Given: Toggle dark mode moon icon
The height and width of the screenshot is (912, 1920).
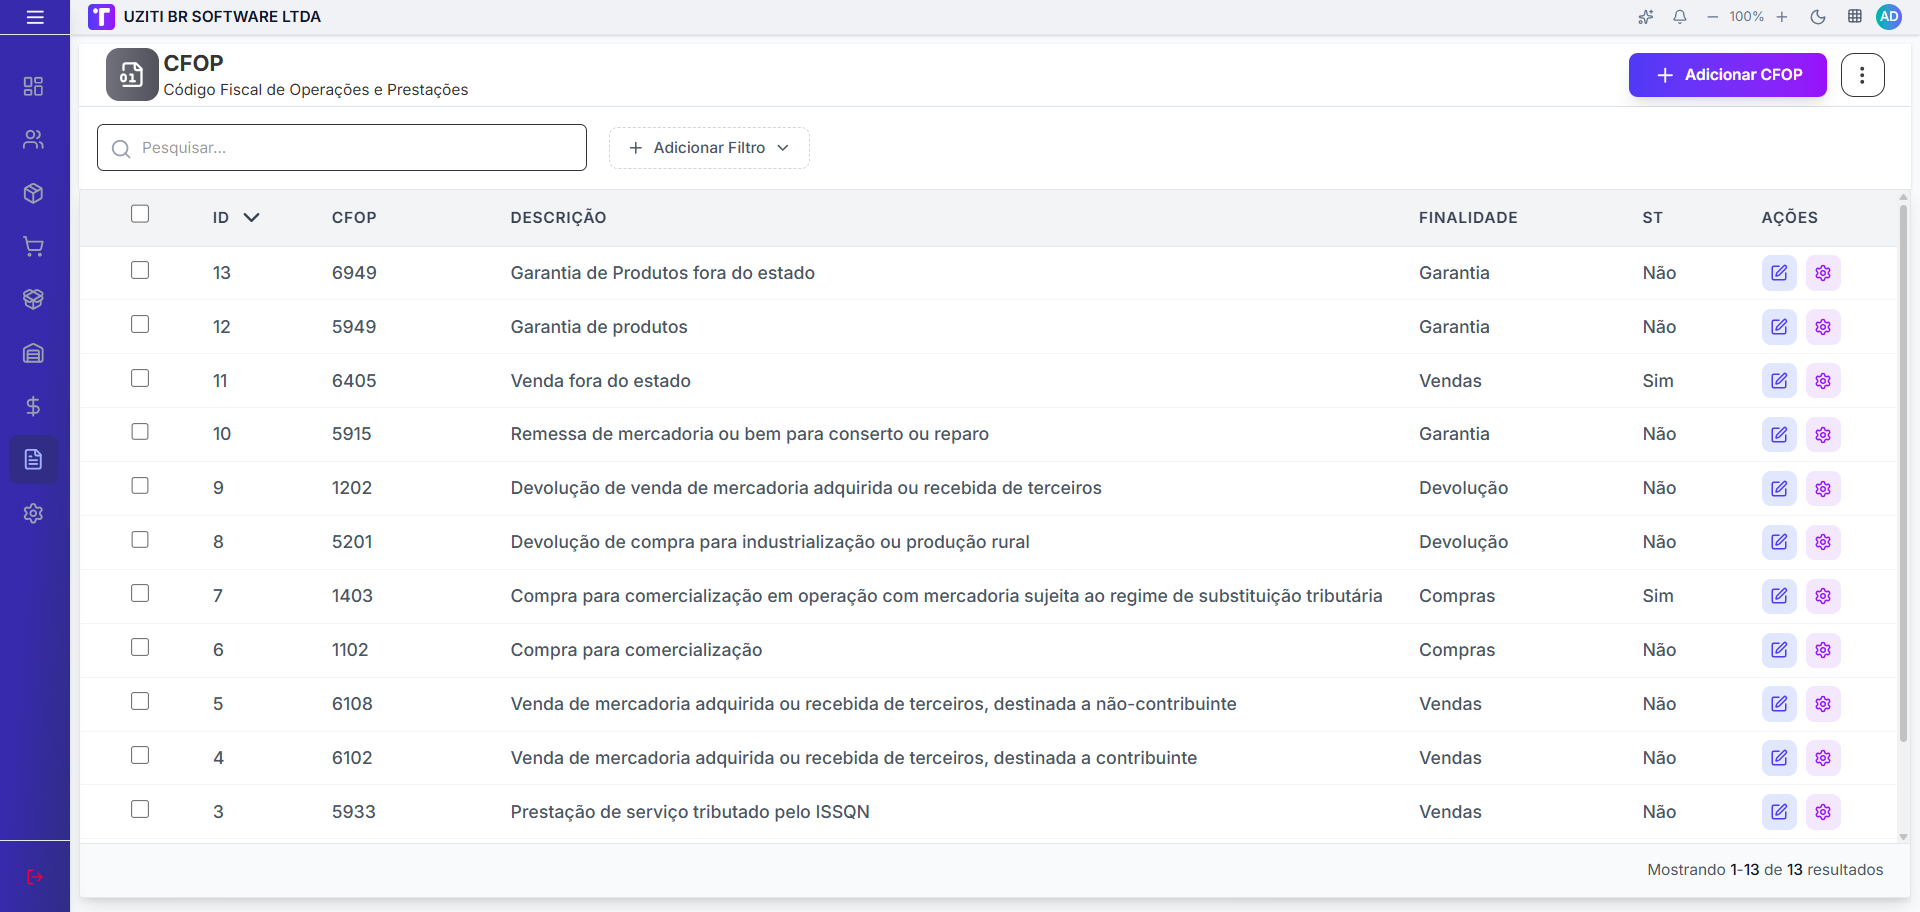Looking at the screenshot, I should coord(1818,17).
